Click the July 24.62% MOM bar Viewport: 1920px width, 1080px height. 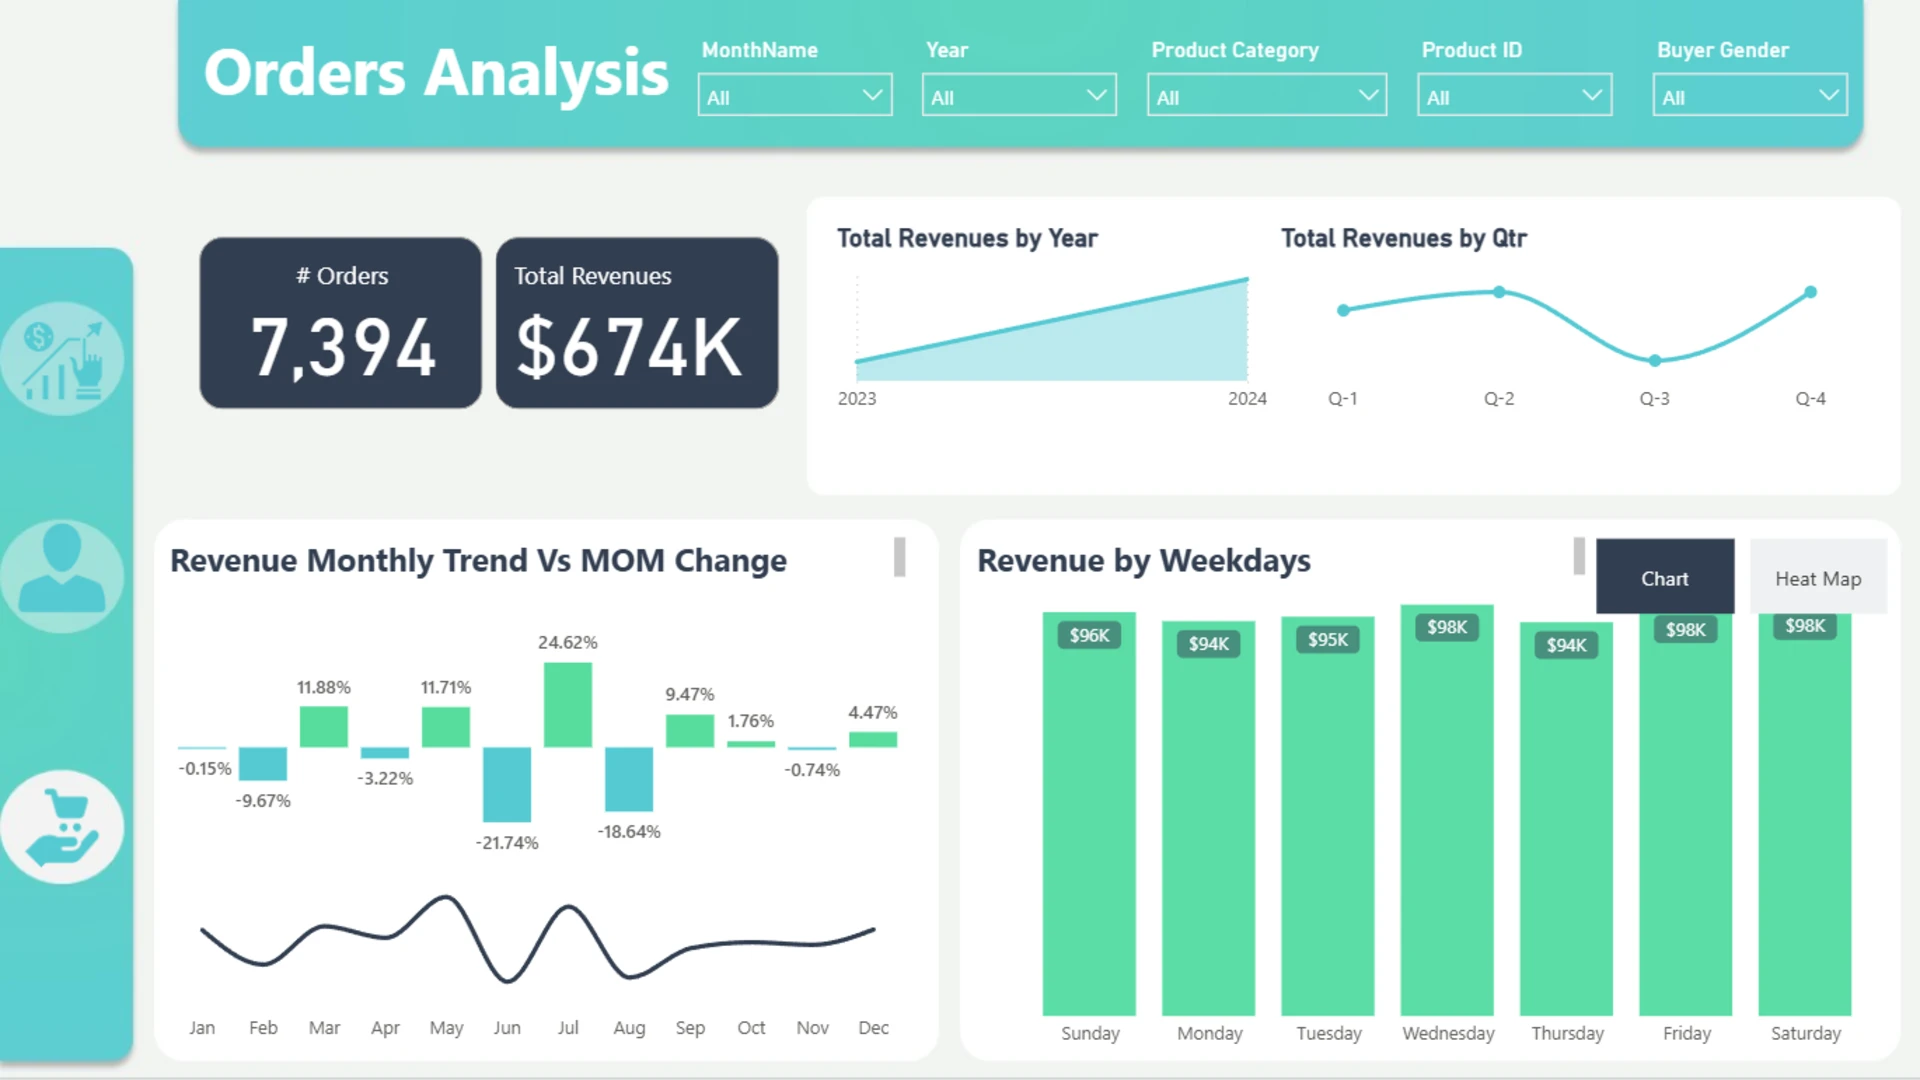coord(568,705)
